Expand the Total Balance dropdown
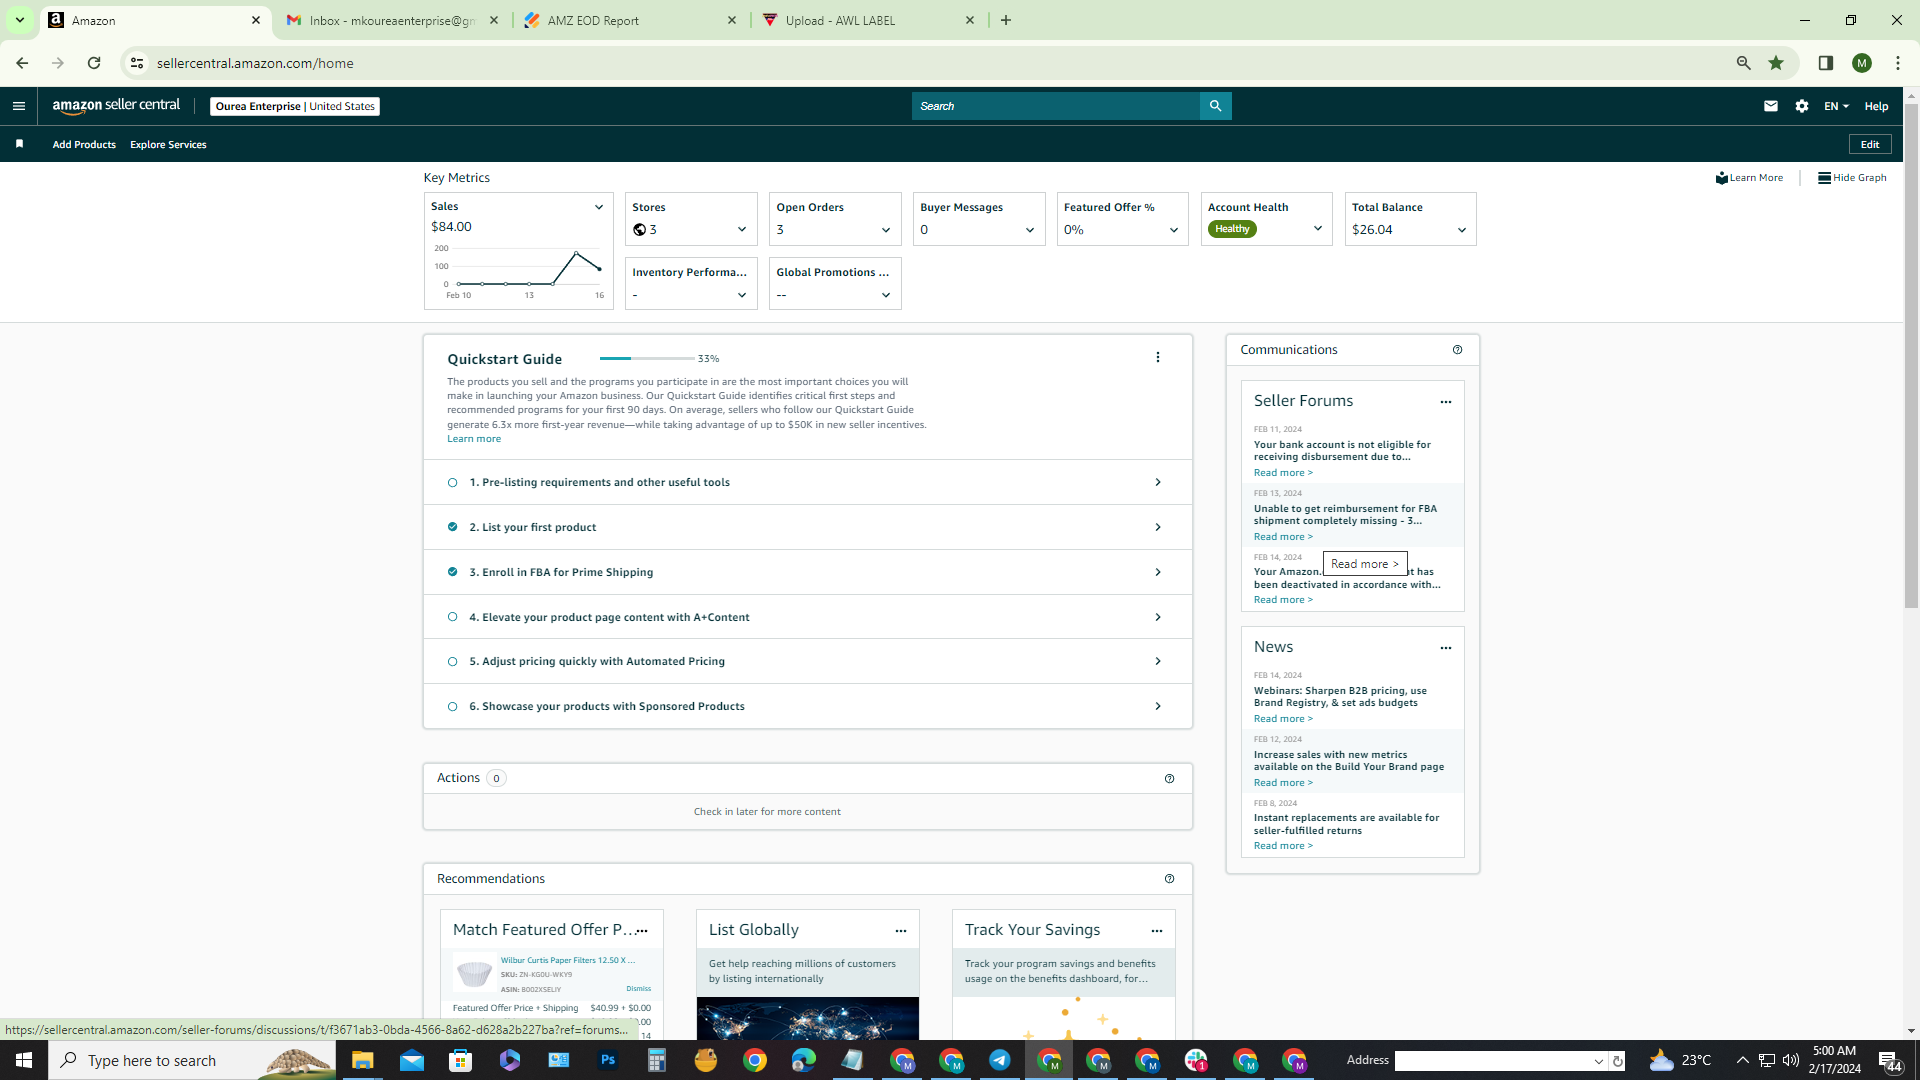 (1461, 230)
